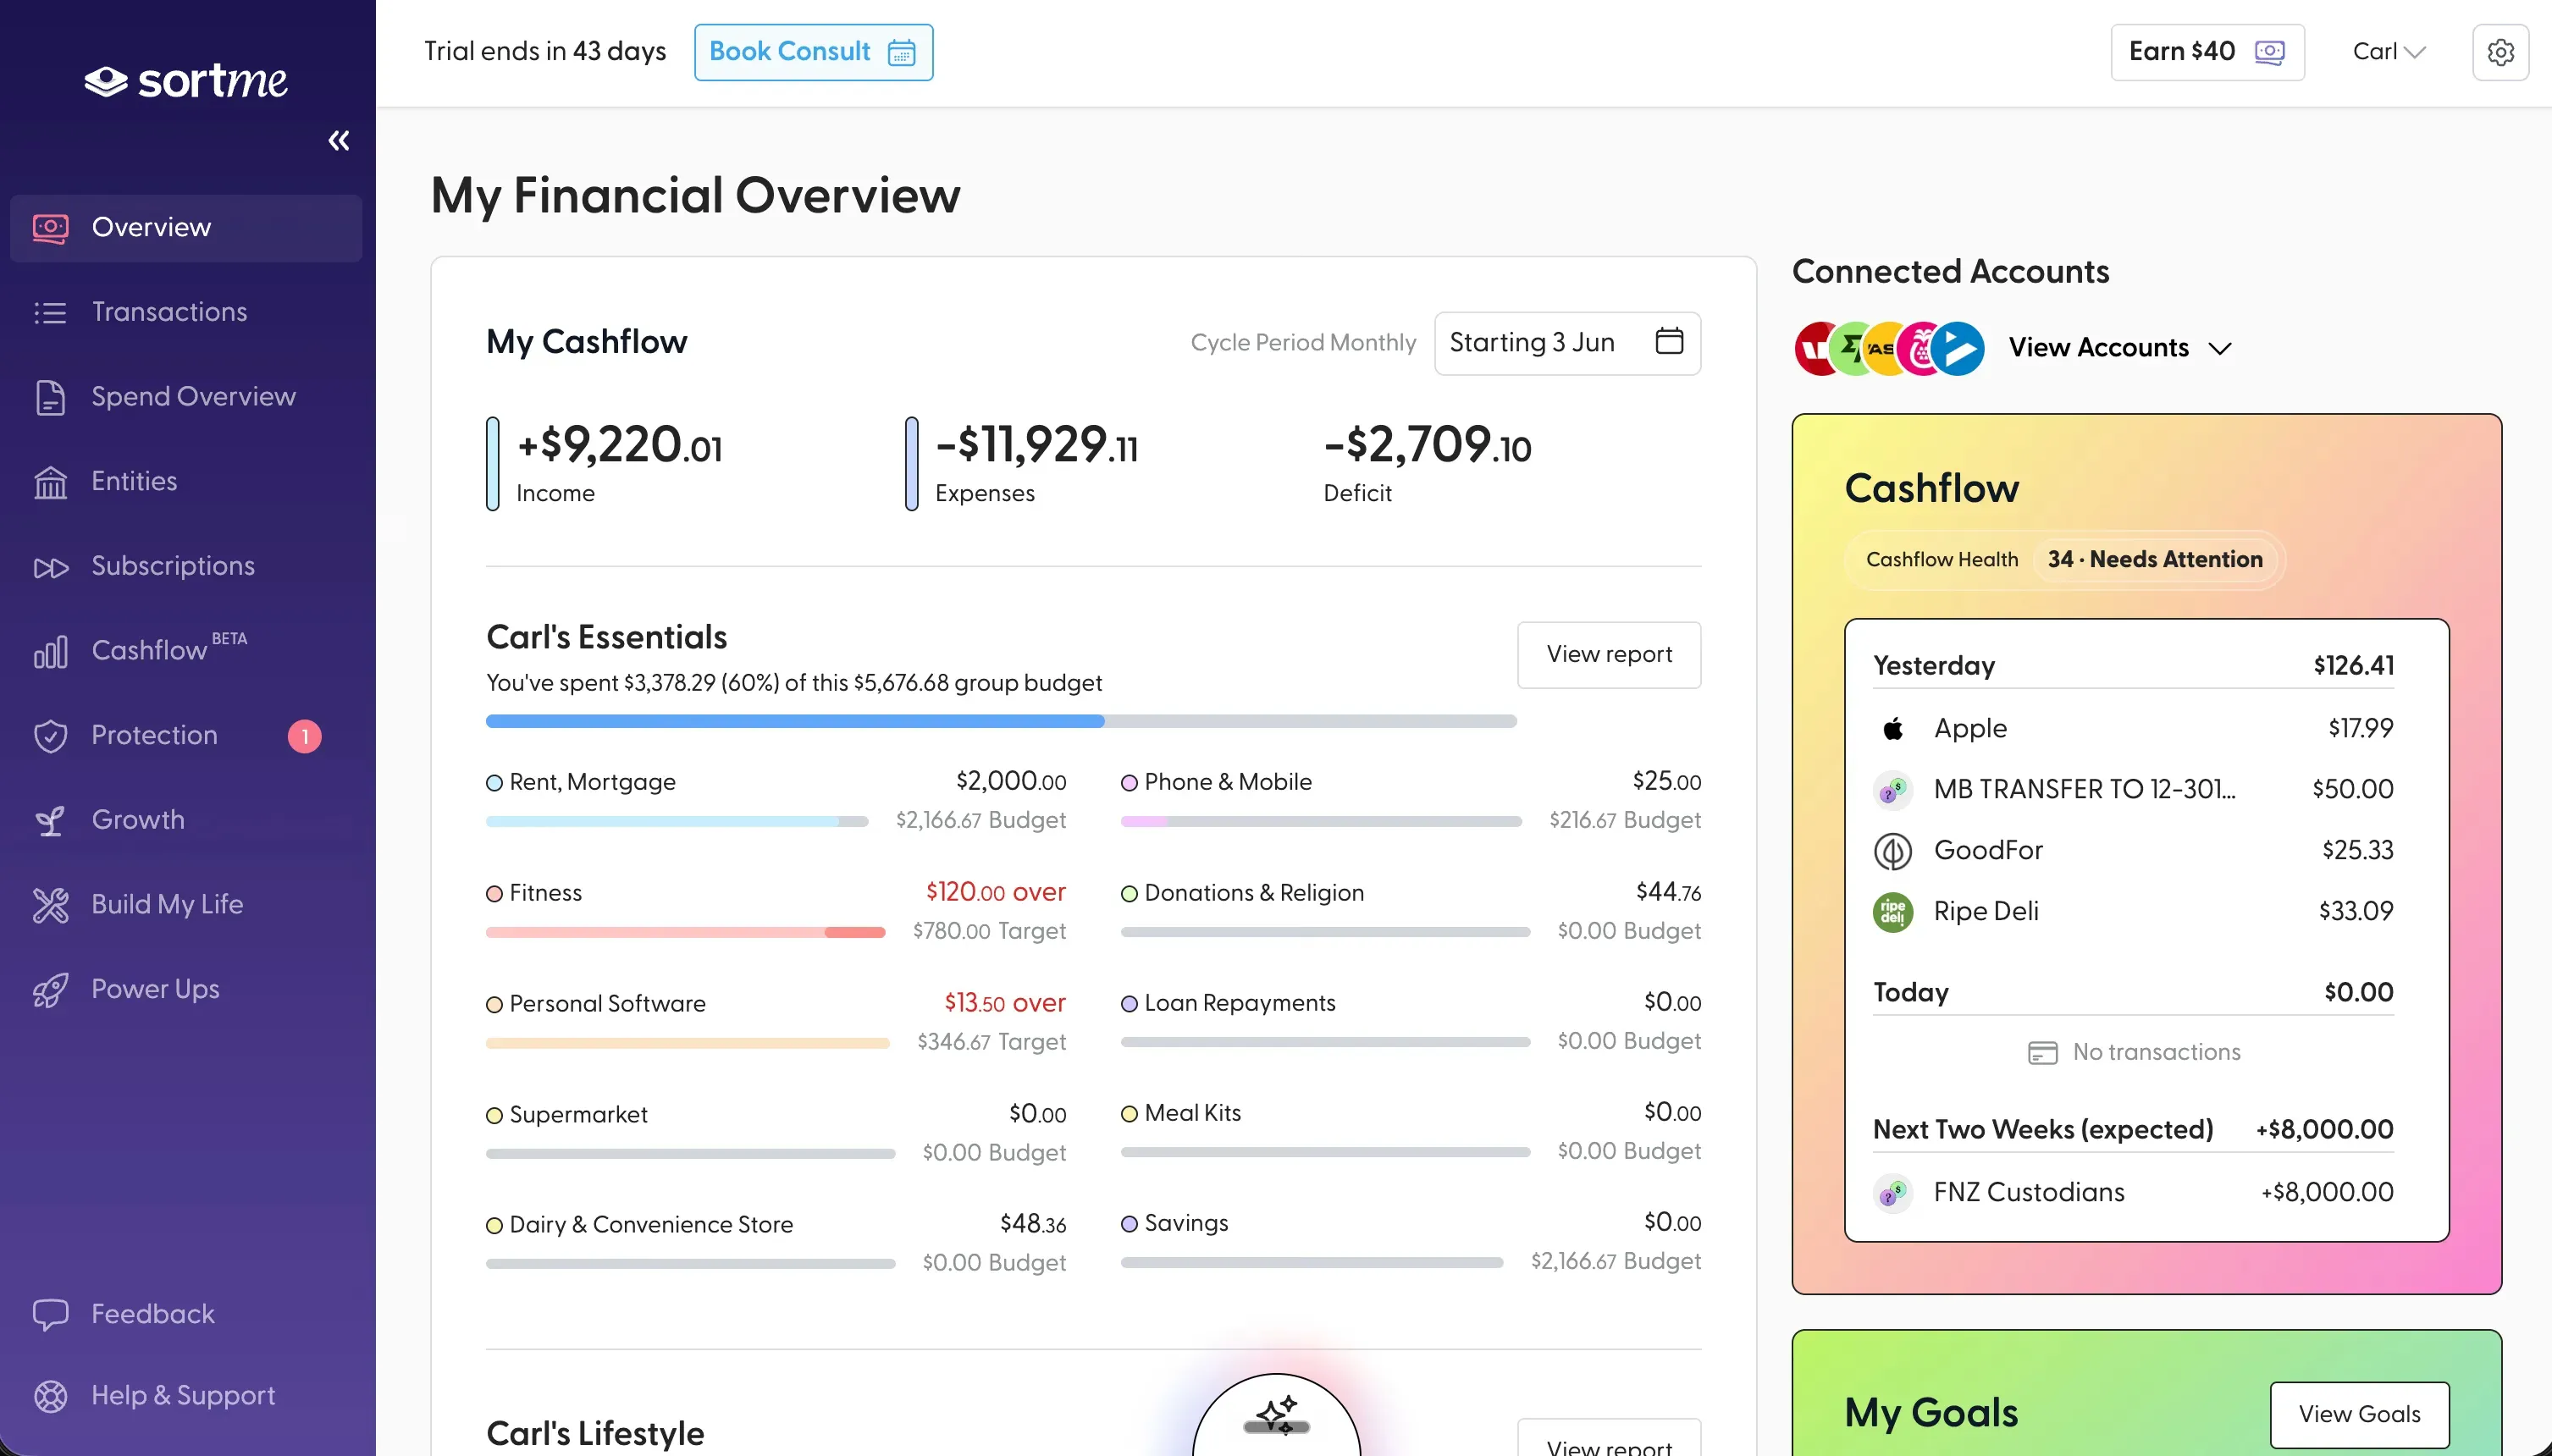This screenshot has width=2552, height=1456.
Task: Click the Feedback speech bubble icon
Action: tap(50, 1314)
